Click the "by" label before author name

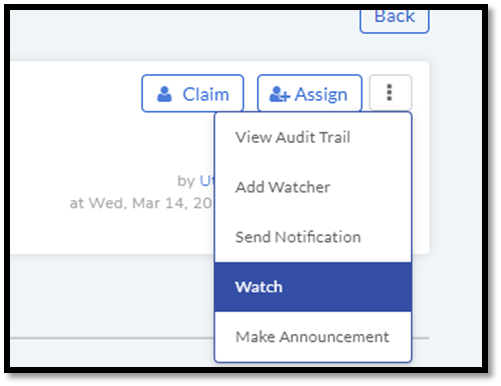[x=186, y=181]
